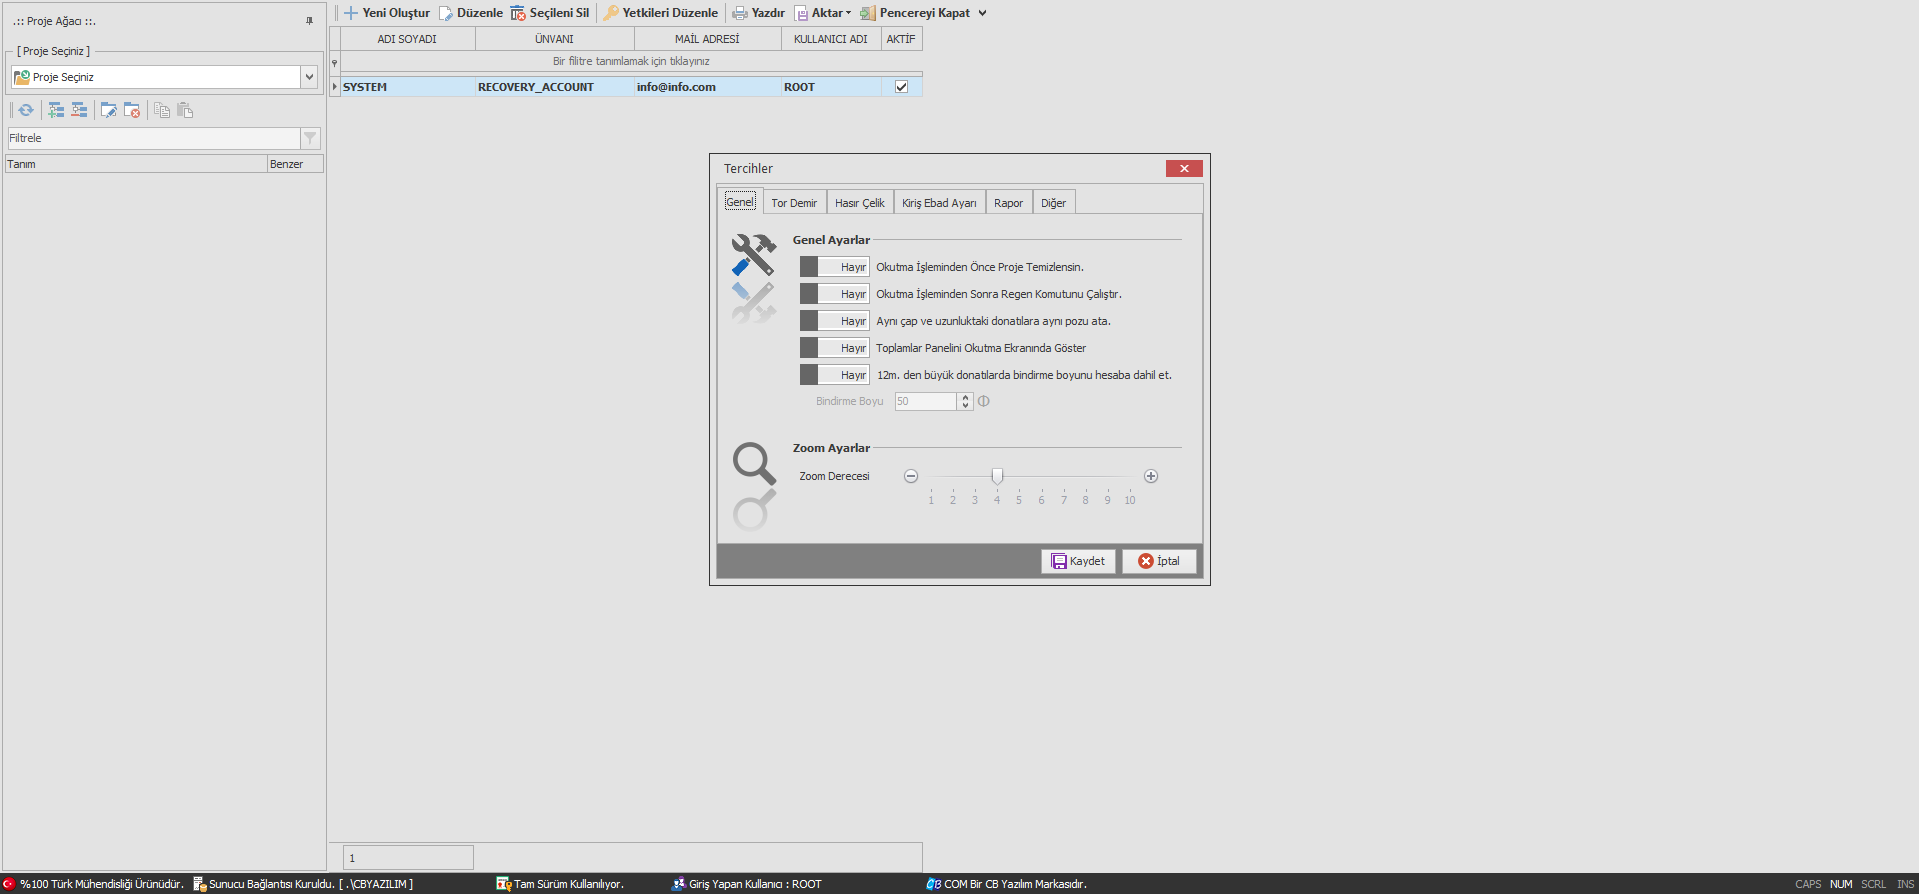1919x894 pixels.
Task: Select the ROOT cell in the grid
Action: click(831, 87)
